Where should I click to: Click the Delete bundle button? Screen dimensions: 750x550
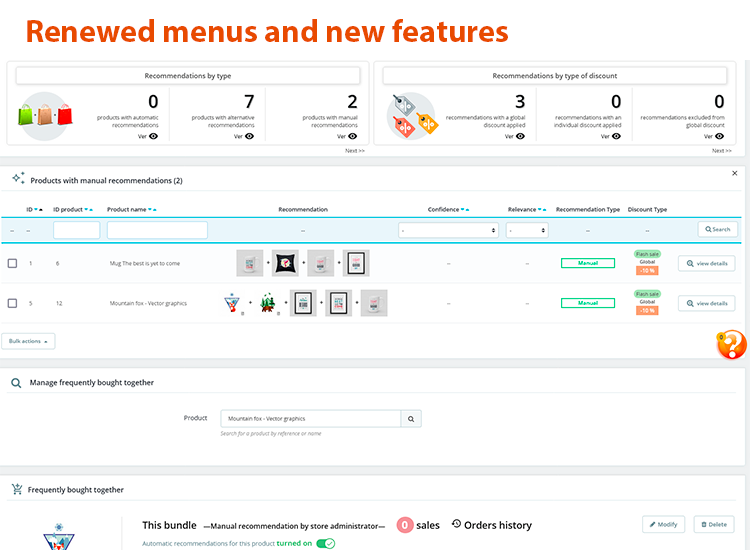714,524
